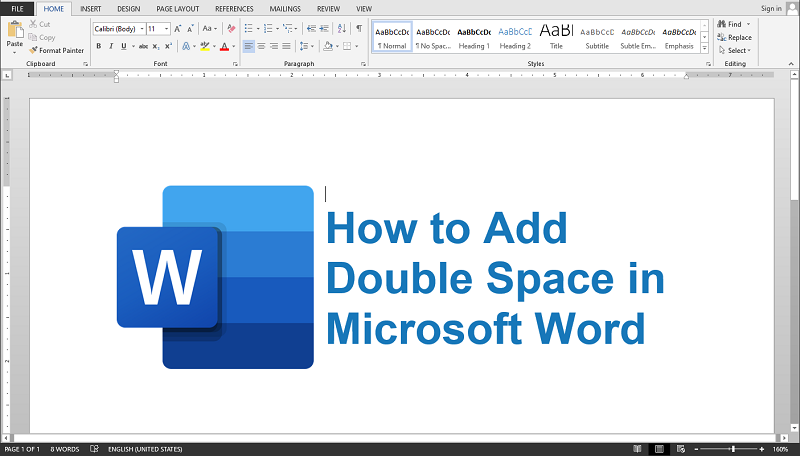
Task: Toggle underline formatting
Action: [x=123, y=46]
